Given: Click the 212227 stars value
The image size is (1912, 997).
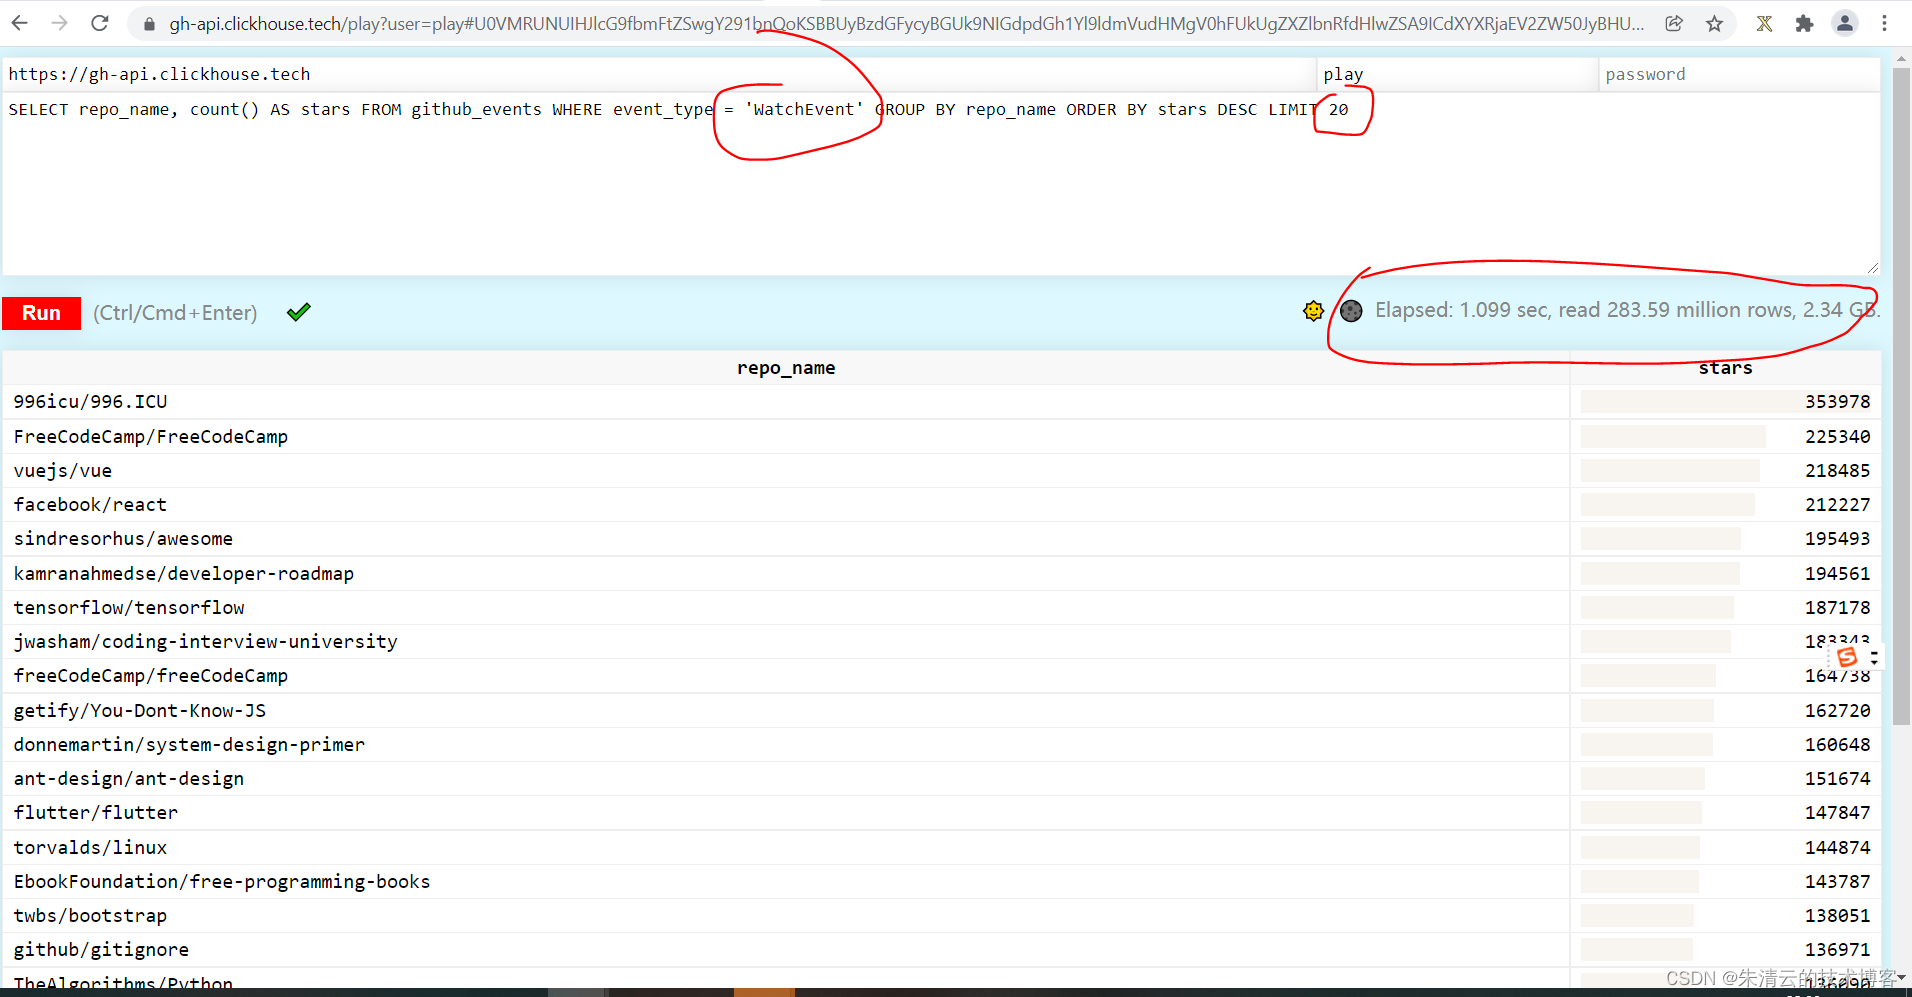Looking at the screenshot, I should tap(1837, 505).
